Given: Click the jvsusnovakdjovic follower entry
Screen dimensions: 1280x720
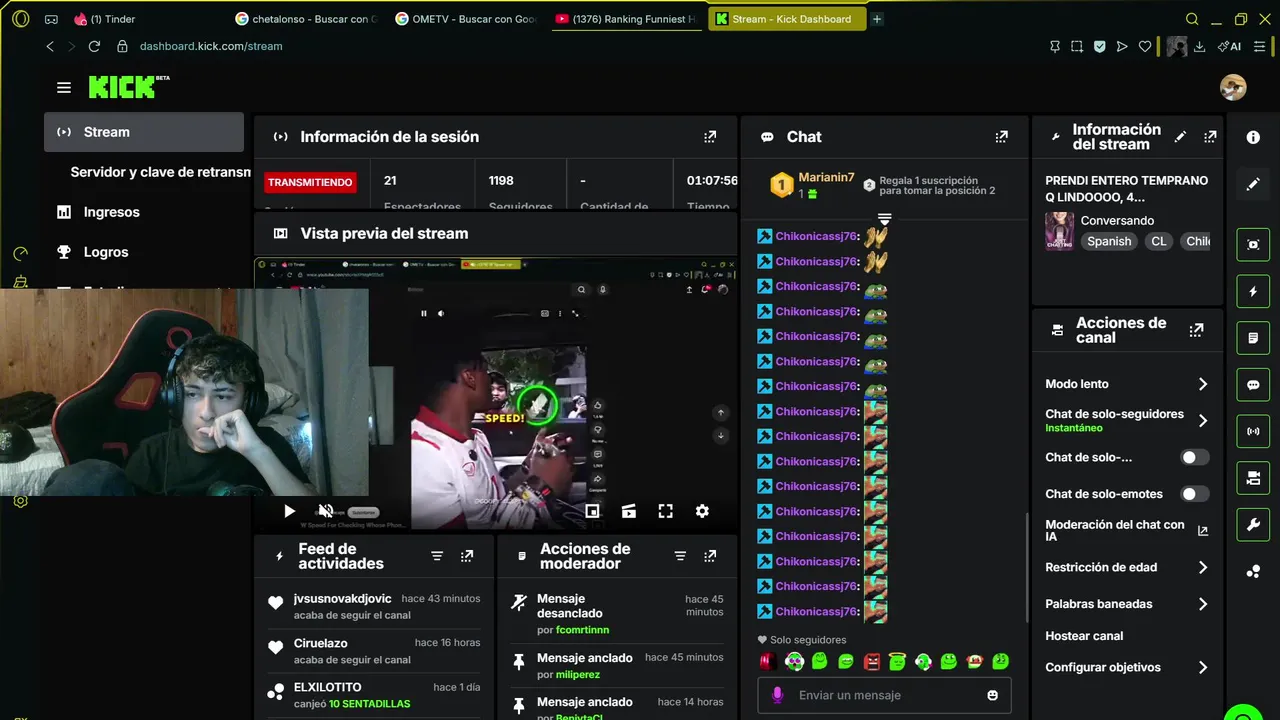Looking at the screenshot, I should point(373,606).
